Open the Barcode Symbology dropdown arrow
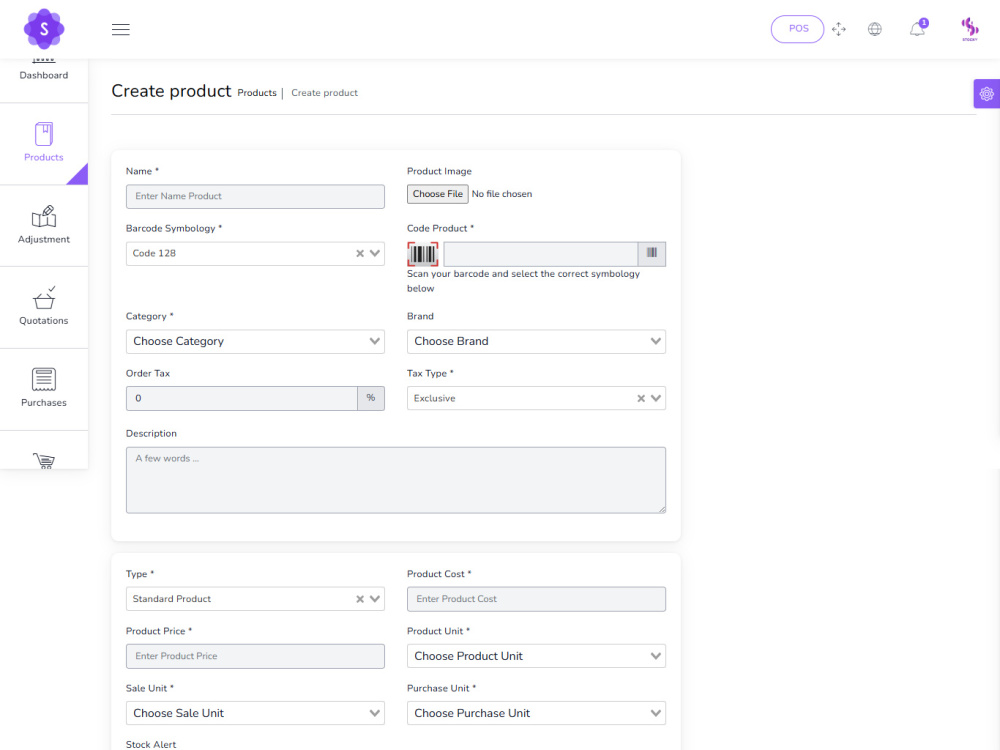The image size is (1000, 750). (x=375, y=254)
